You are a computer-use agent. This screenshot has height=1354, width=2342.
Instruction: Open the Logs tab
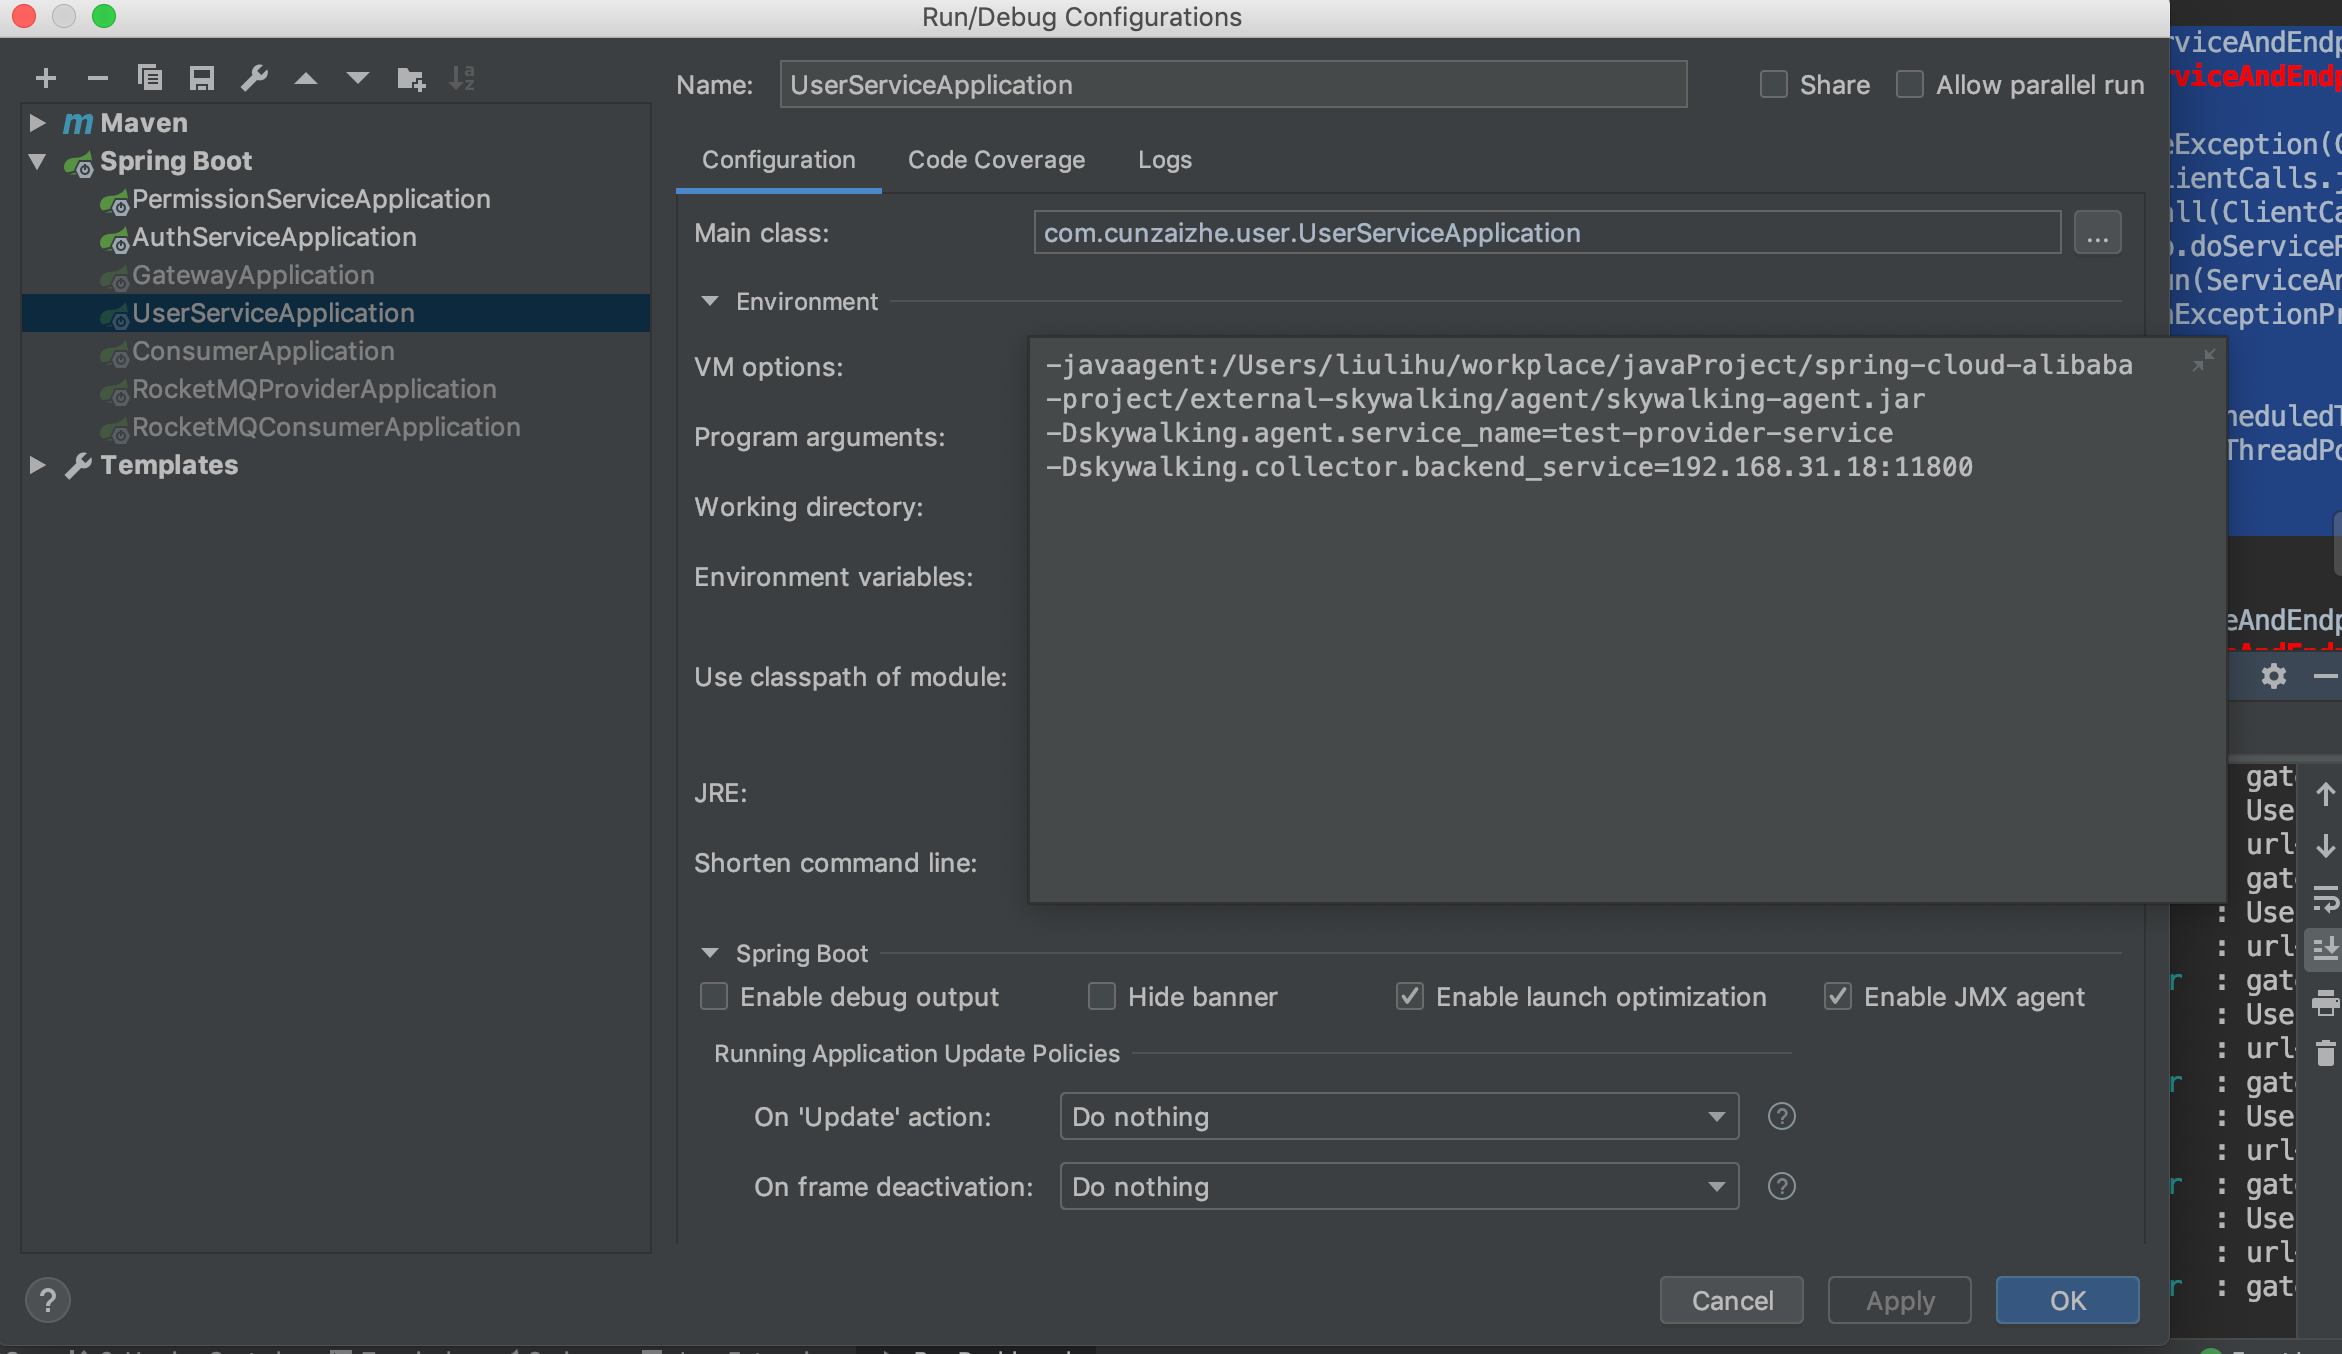[1164, 160]
